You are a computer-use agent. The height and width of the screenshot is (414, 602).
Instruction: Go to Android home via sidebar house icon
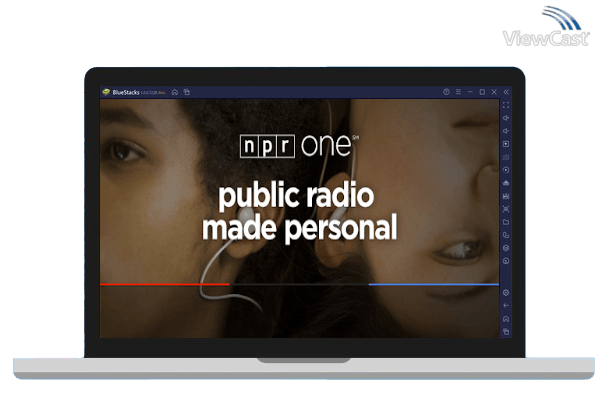(506, 319)
